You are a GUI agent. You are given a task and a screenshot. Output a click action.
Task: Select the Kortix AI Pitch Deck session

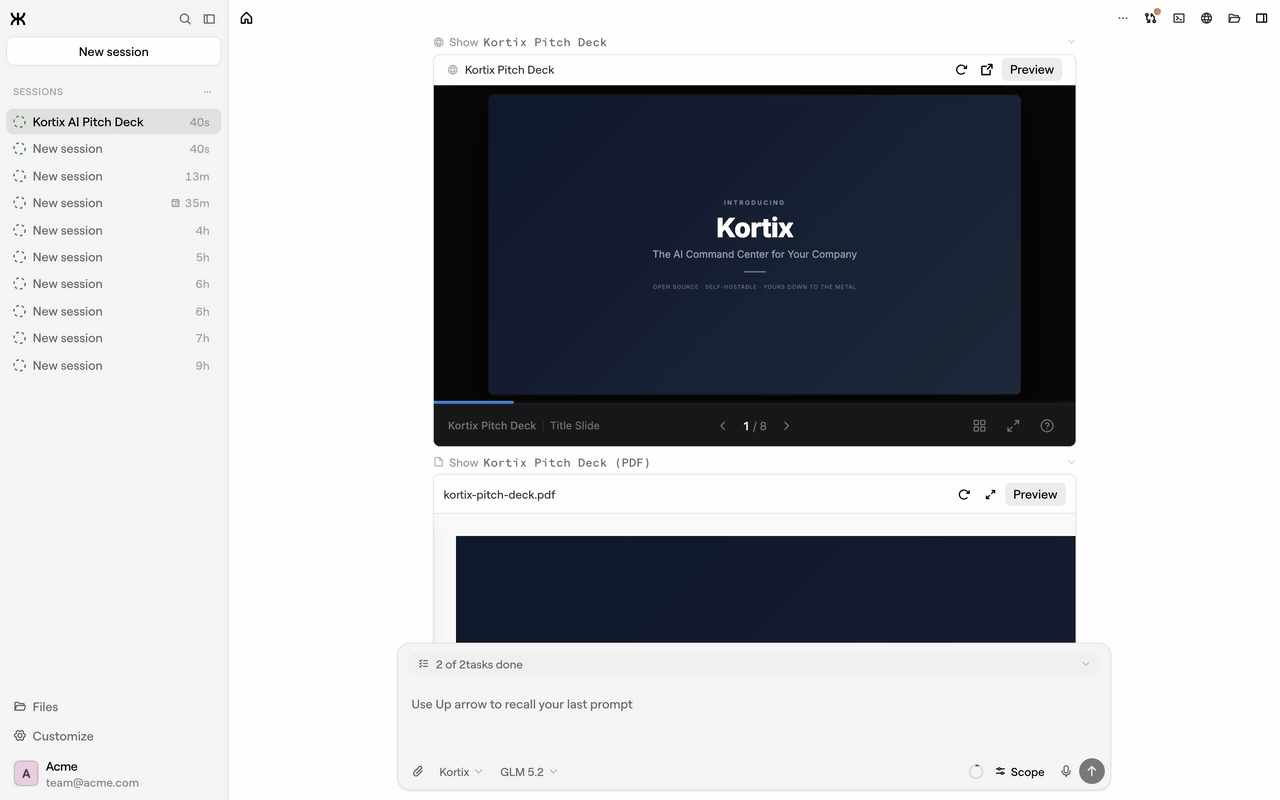coord(114,122)
